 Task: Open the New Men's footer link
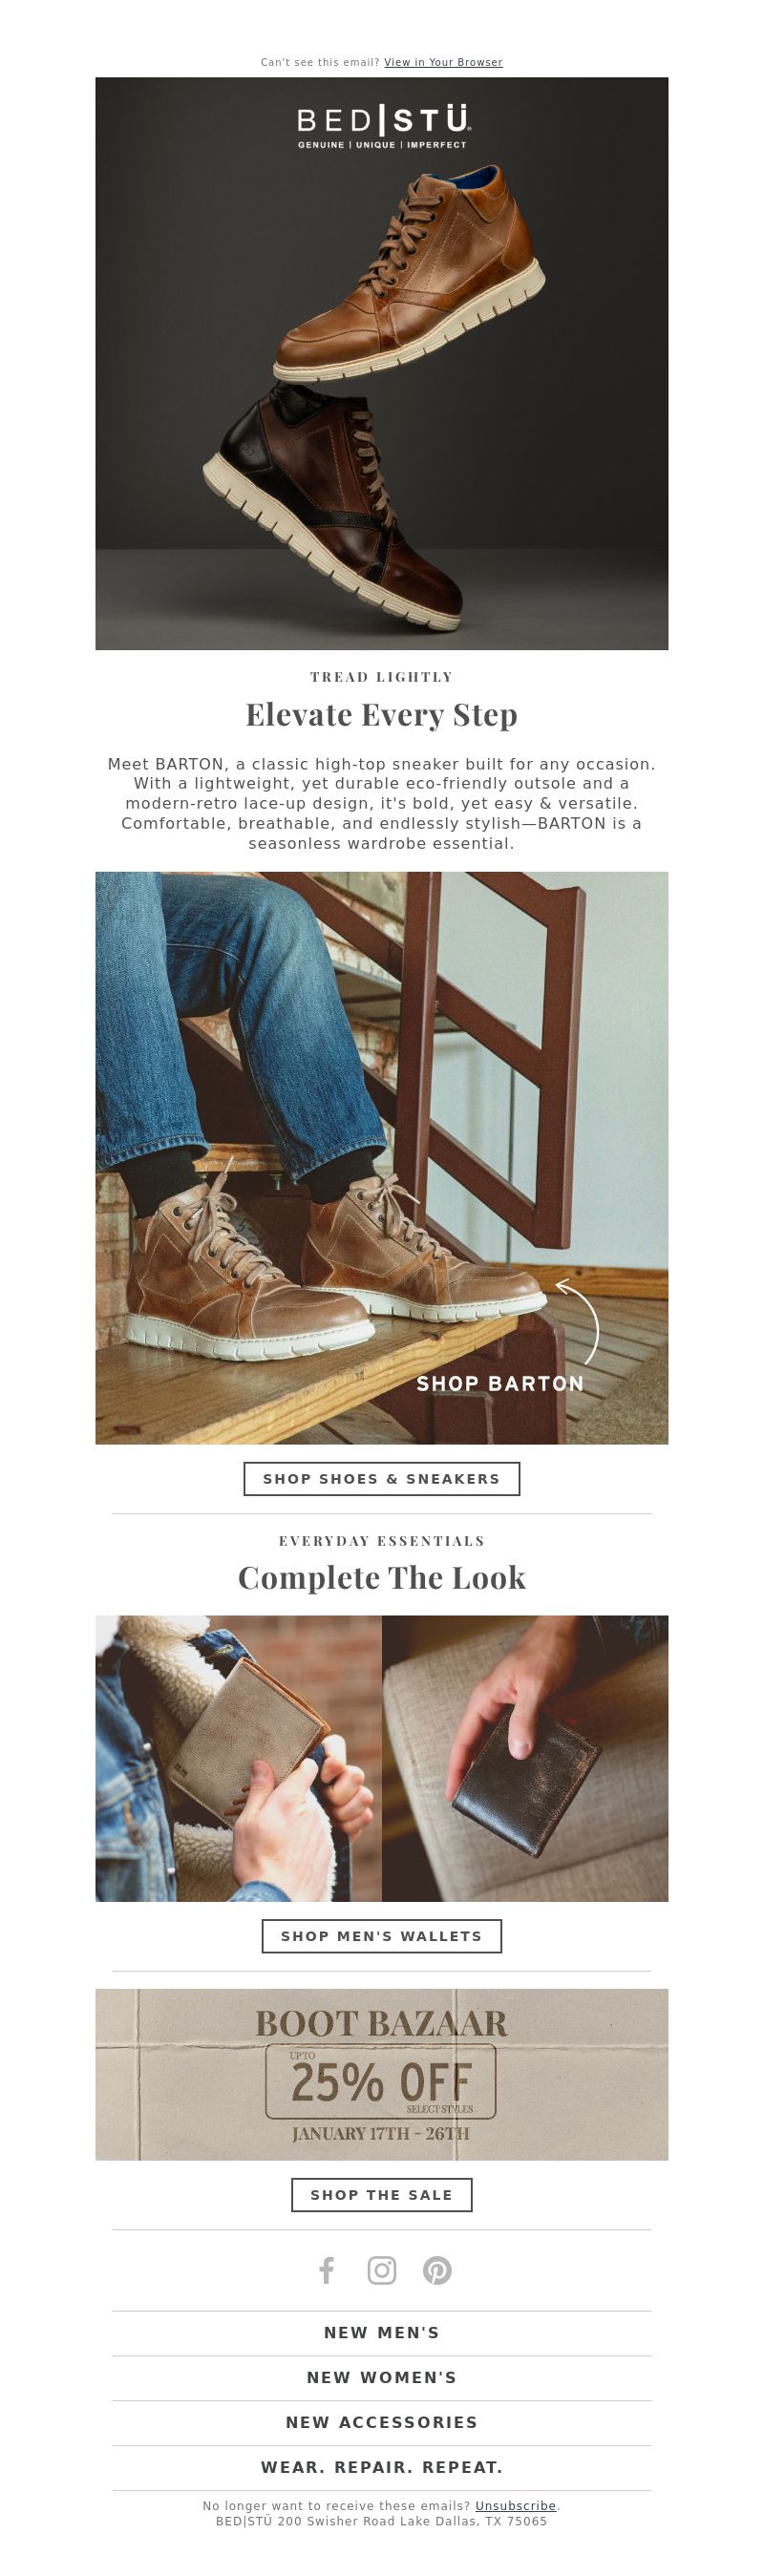(382, 2332)
